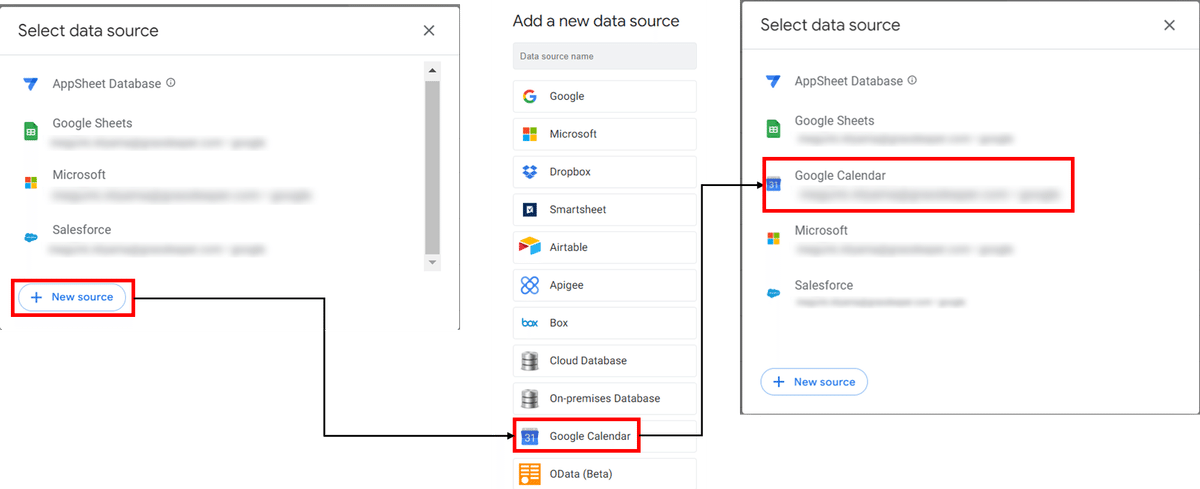Click the On-premises Database cylinder icon
Viewport: 1200px width, 489px height.
530,398
